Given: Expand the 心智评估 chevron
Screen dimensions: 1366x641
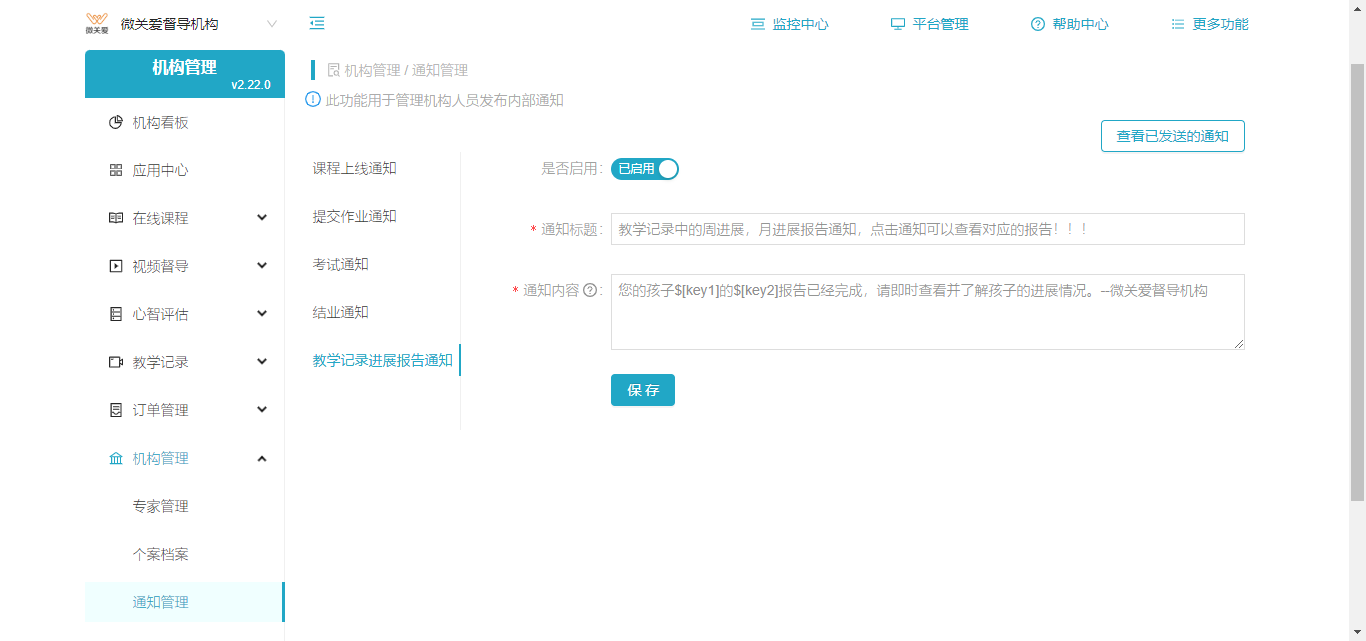Looking at the screenshot, I should coord(262,314).
